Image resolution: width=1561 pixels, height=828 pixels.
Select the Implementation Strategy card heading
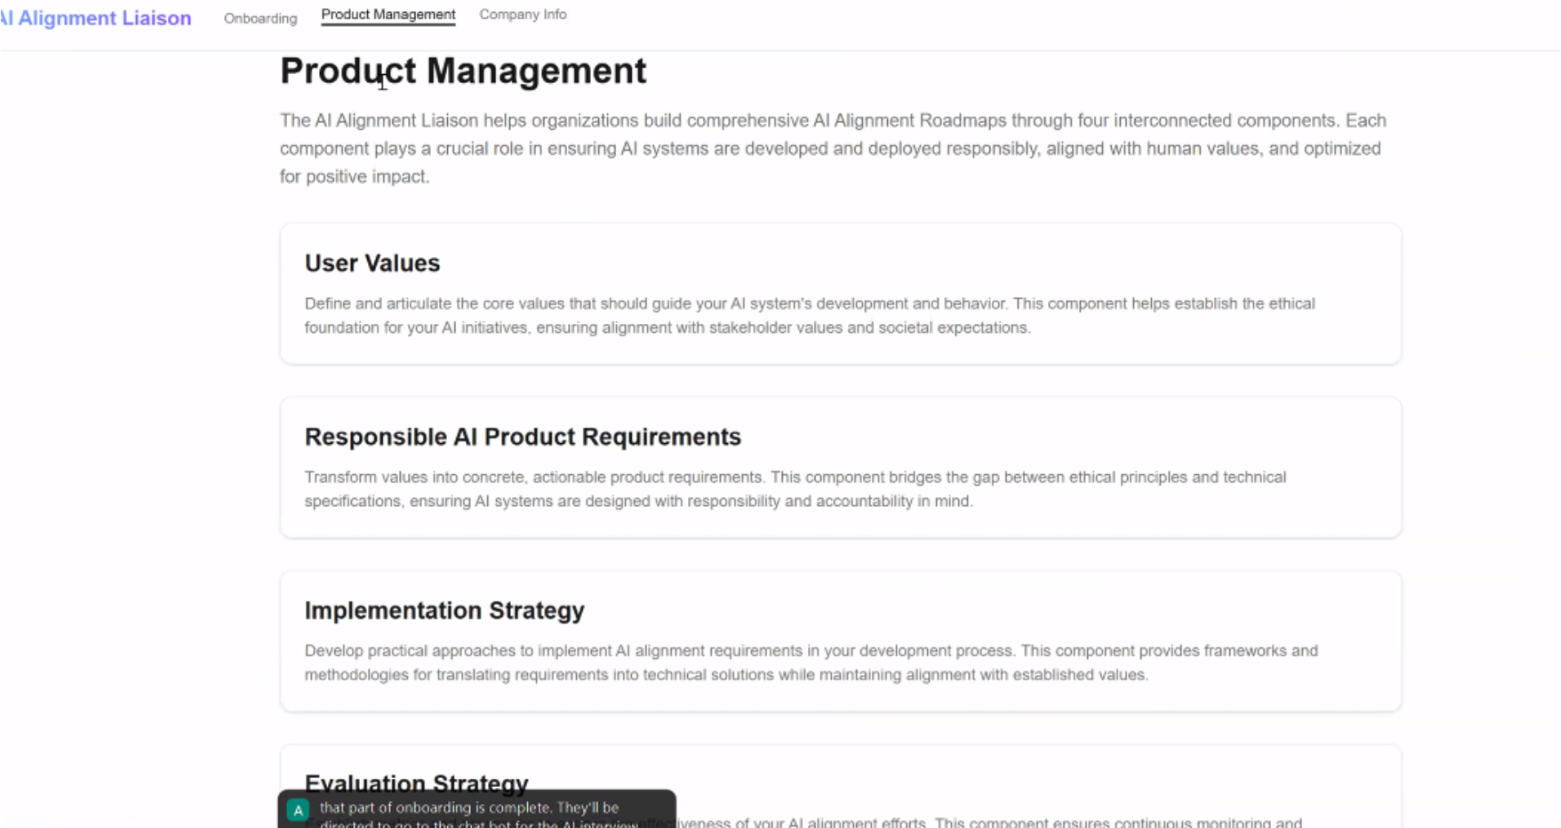[x=445, y=610]
